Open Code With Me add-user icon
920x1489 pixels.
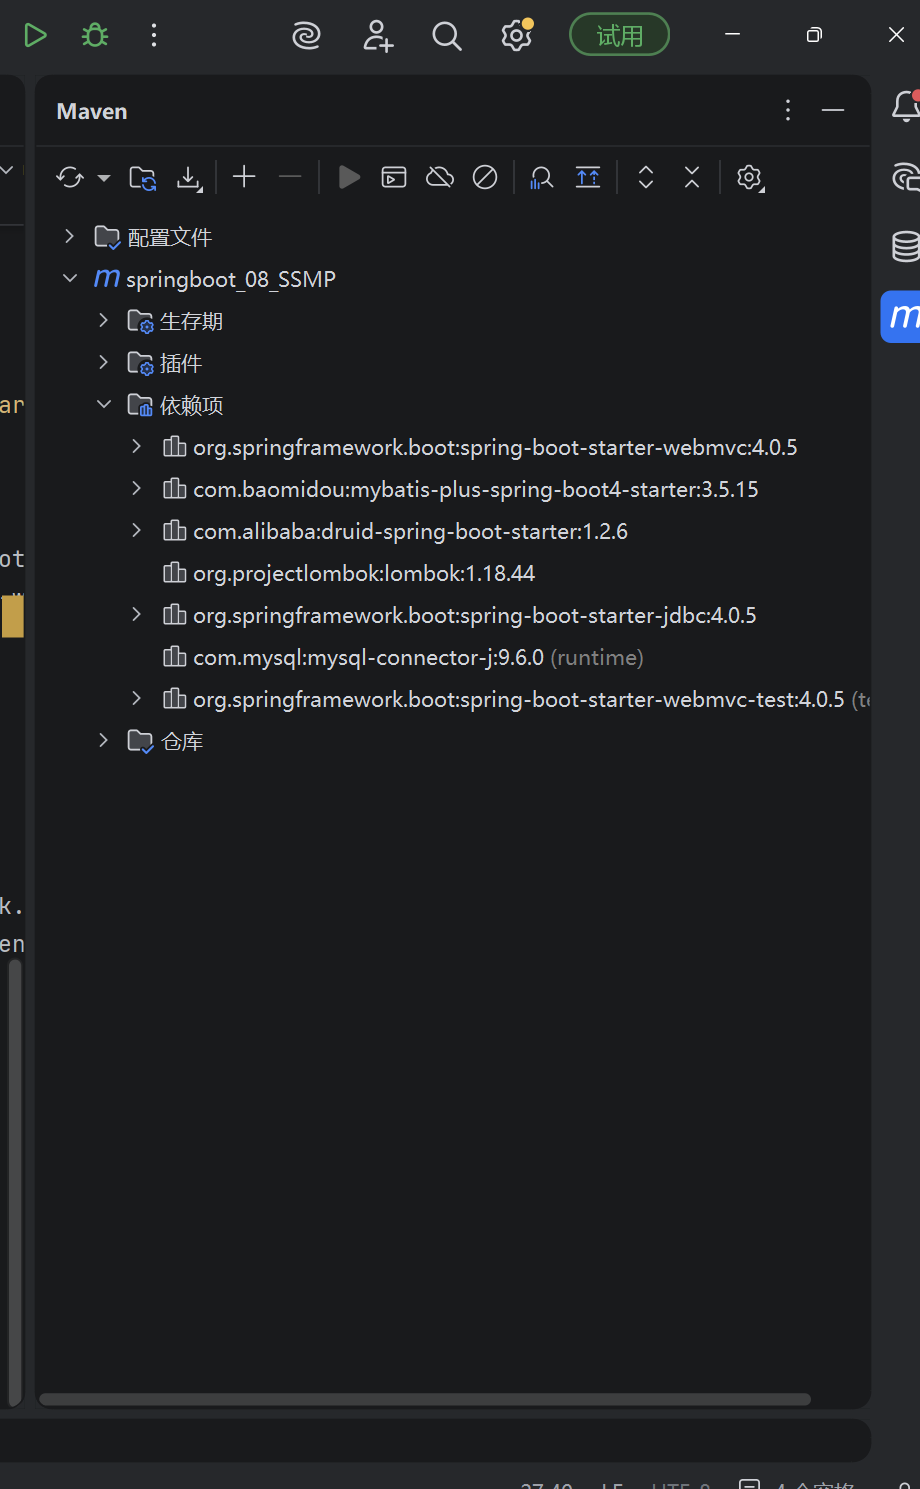pos(378,36)
